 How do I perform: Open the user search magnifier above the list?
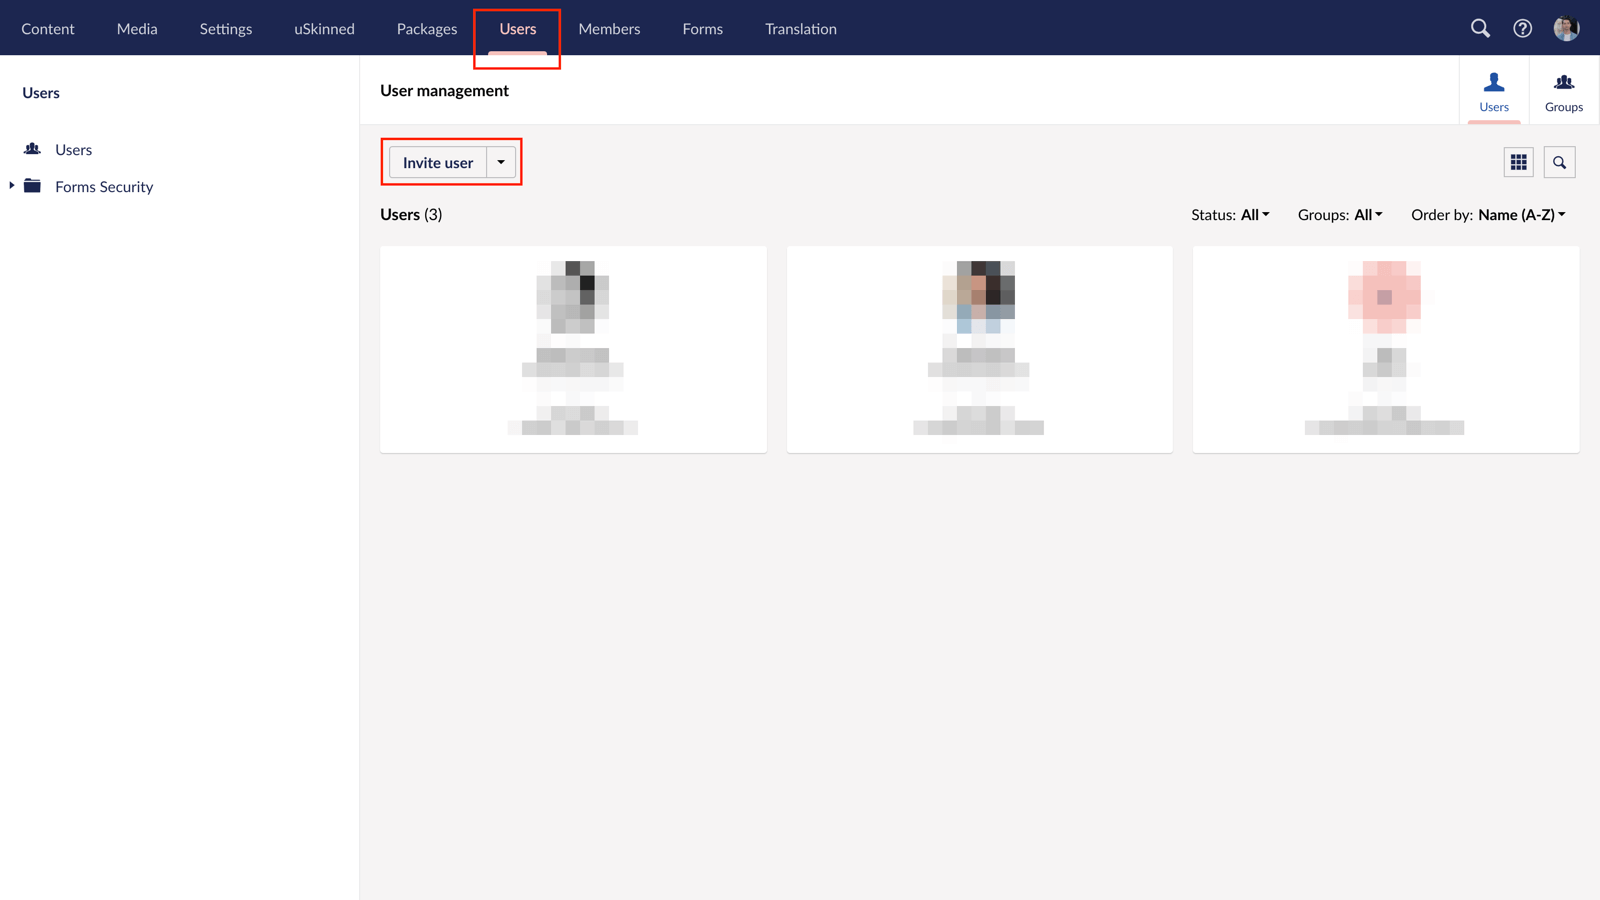(1559, 161)
